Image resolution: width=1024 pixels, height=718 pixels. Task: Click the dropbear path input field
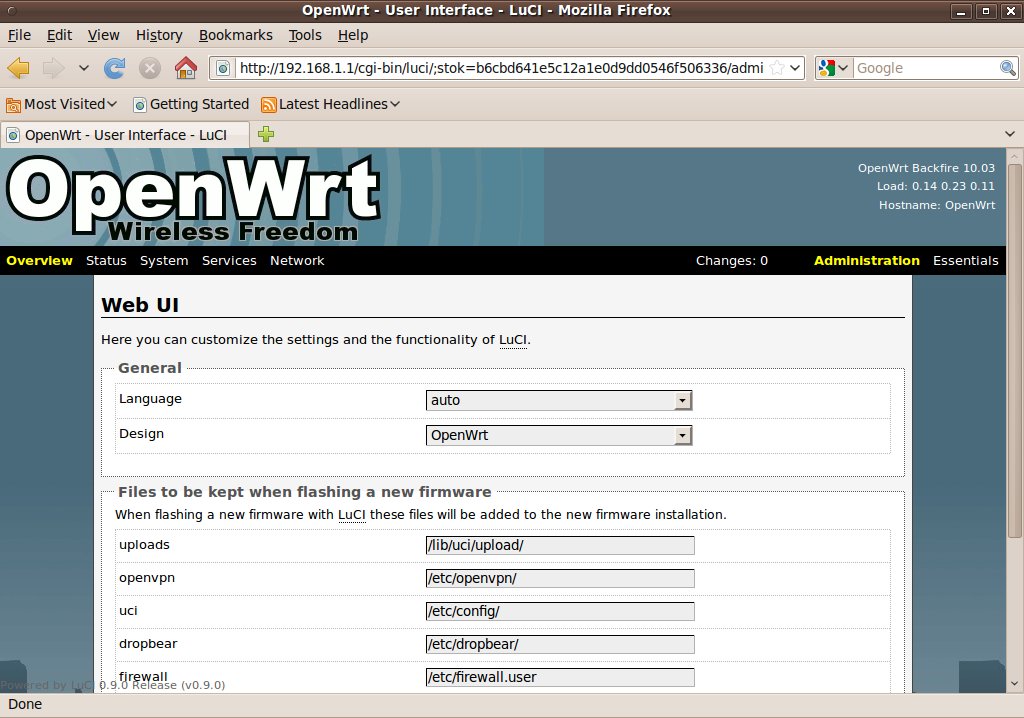[559, 644]
